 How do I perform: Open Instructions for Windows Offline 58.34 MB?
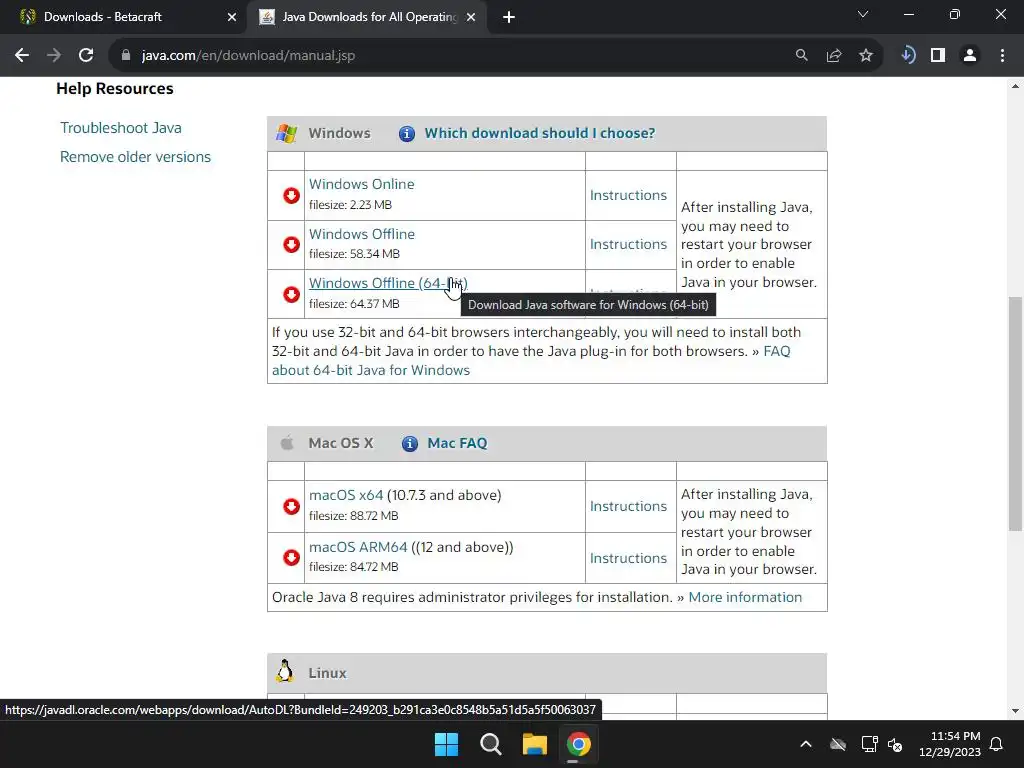click(x=628, y=244)
